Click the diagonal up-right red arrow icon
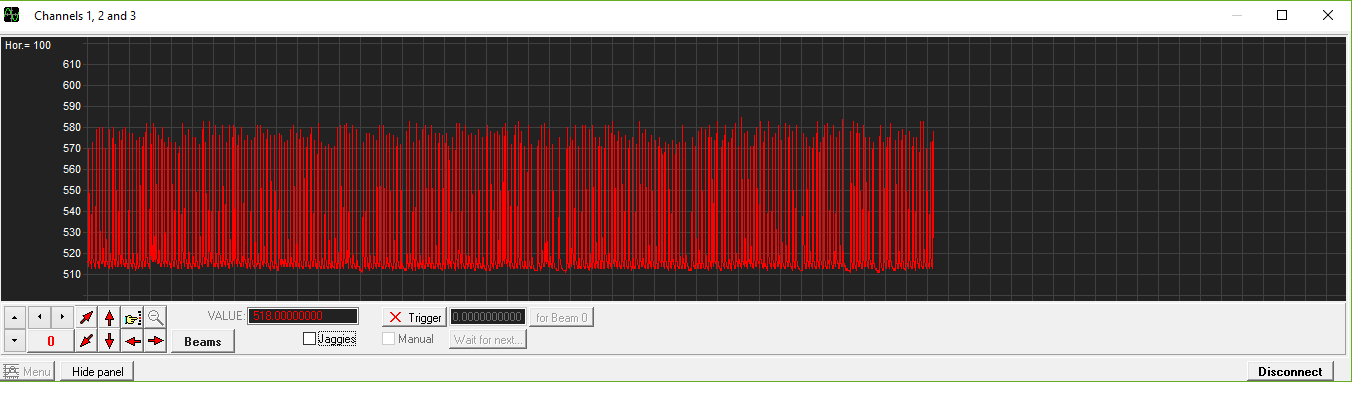This screenshot has height=404, width=1368. [87, 317]
